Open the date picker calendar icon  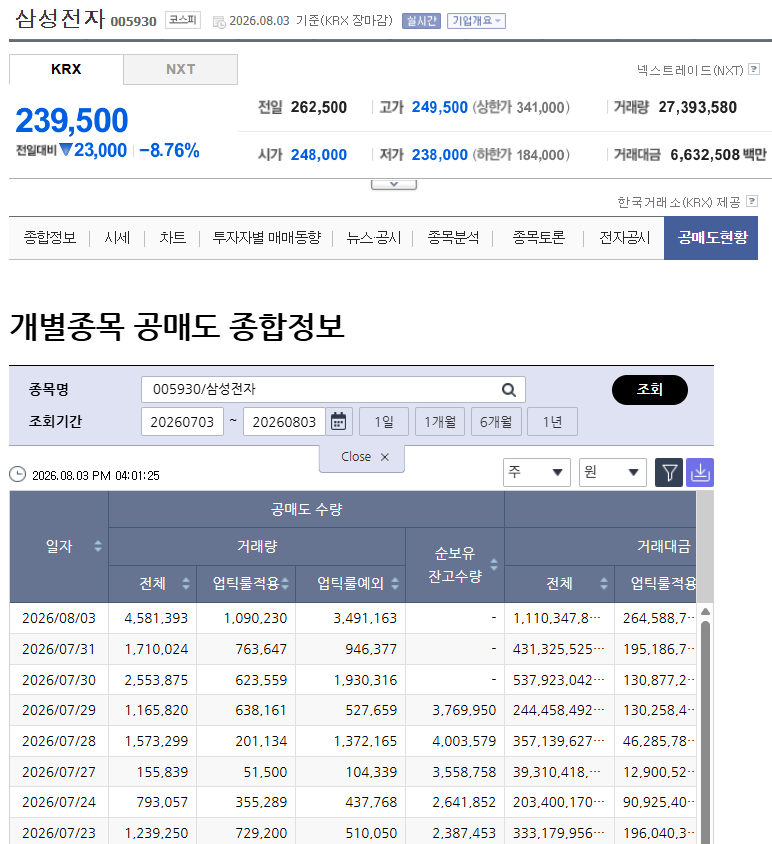point(338,421)
